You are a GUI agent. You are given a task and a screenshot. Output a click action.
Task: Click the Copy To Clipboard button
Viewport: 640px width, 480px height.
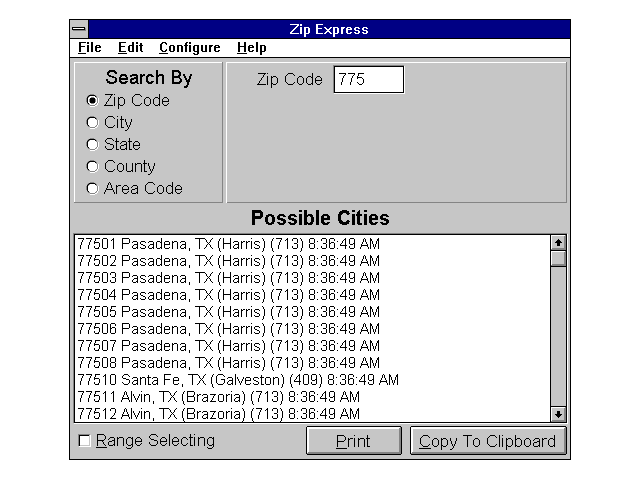pos(488,441)
